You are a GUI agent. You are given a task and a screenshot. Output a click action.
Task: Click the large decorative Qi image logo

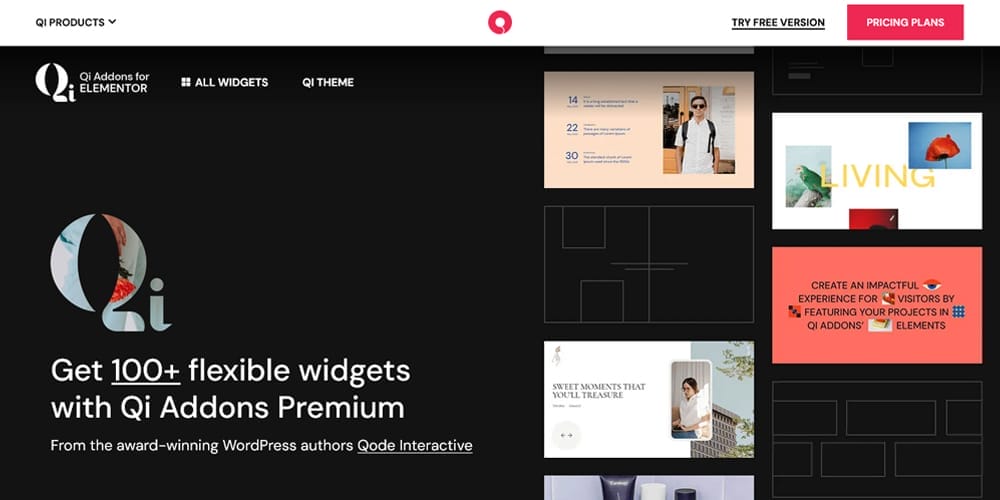point(111,273)
